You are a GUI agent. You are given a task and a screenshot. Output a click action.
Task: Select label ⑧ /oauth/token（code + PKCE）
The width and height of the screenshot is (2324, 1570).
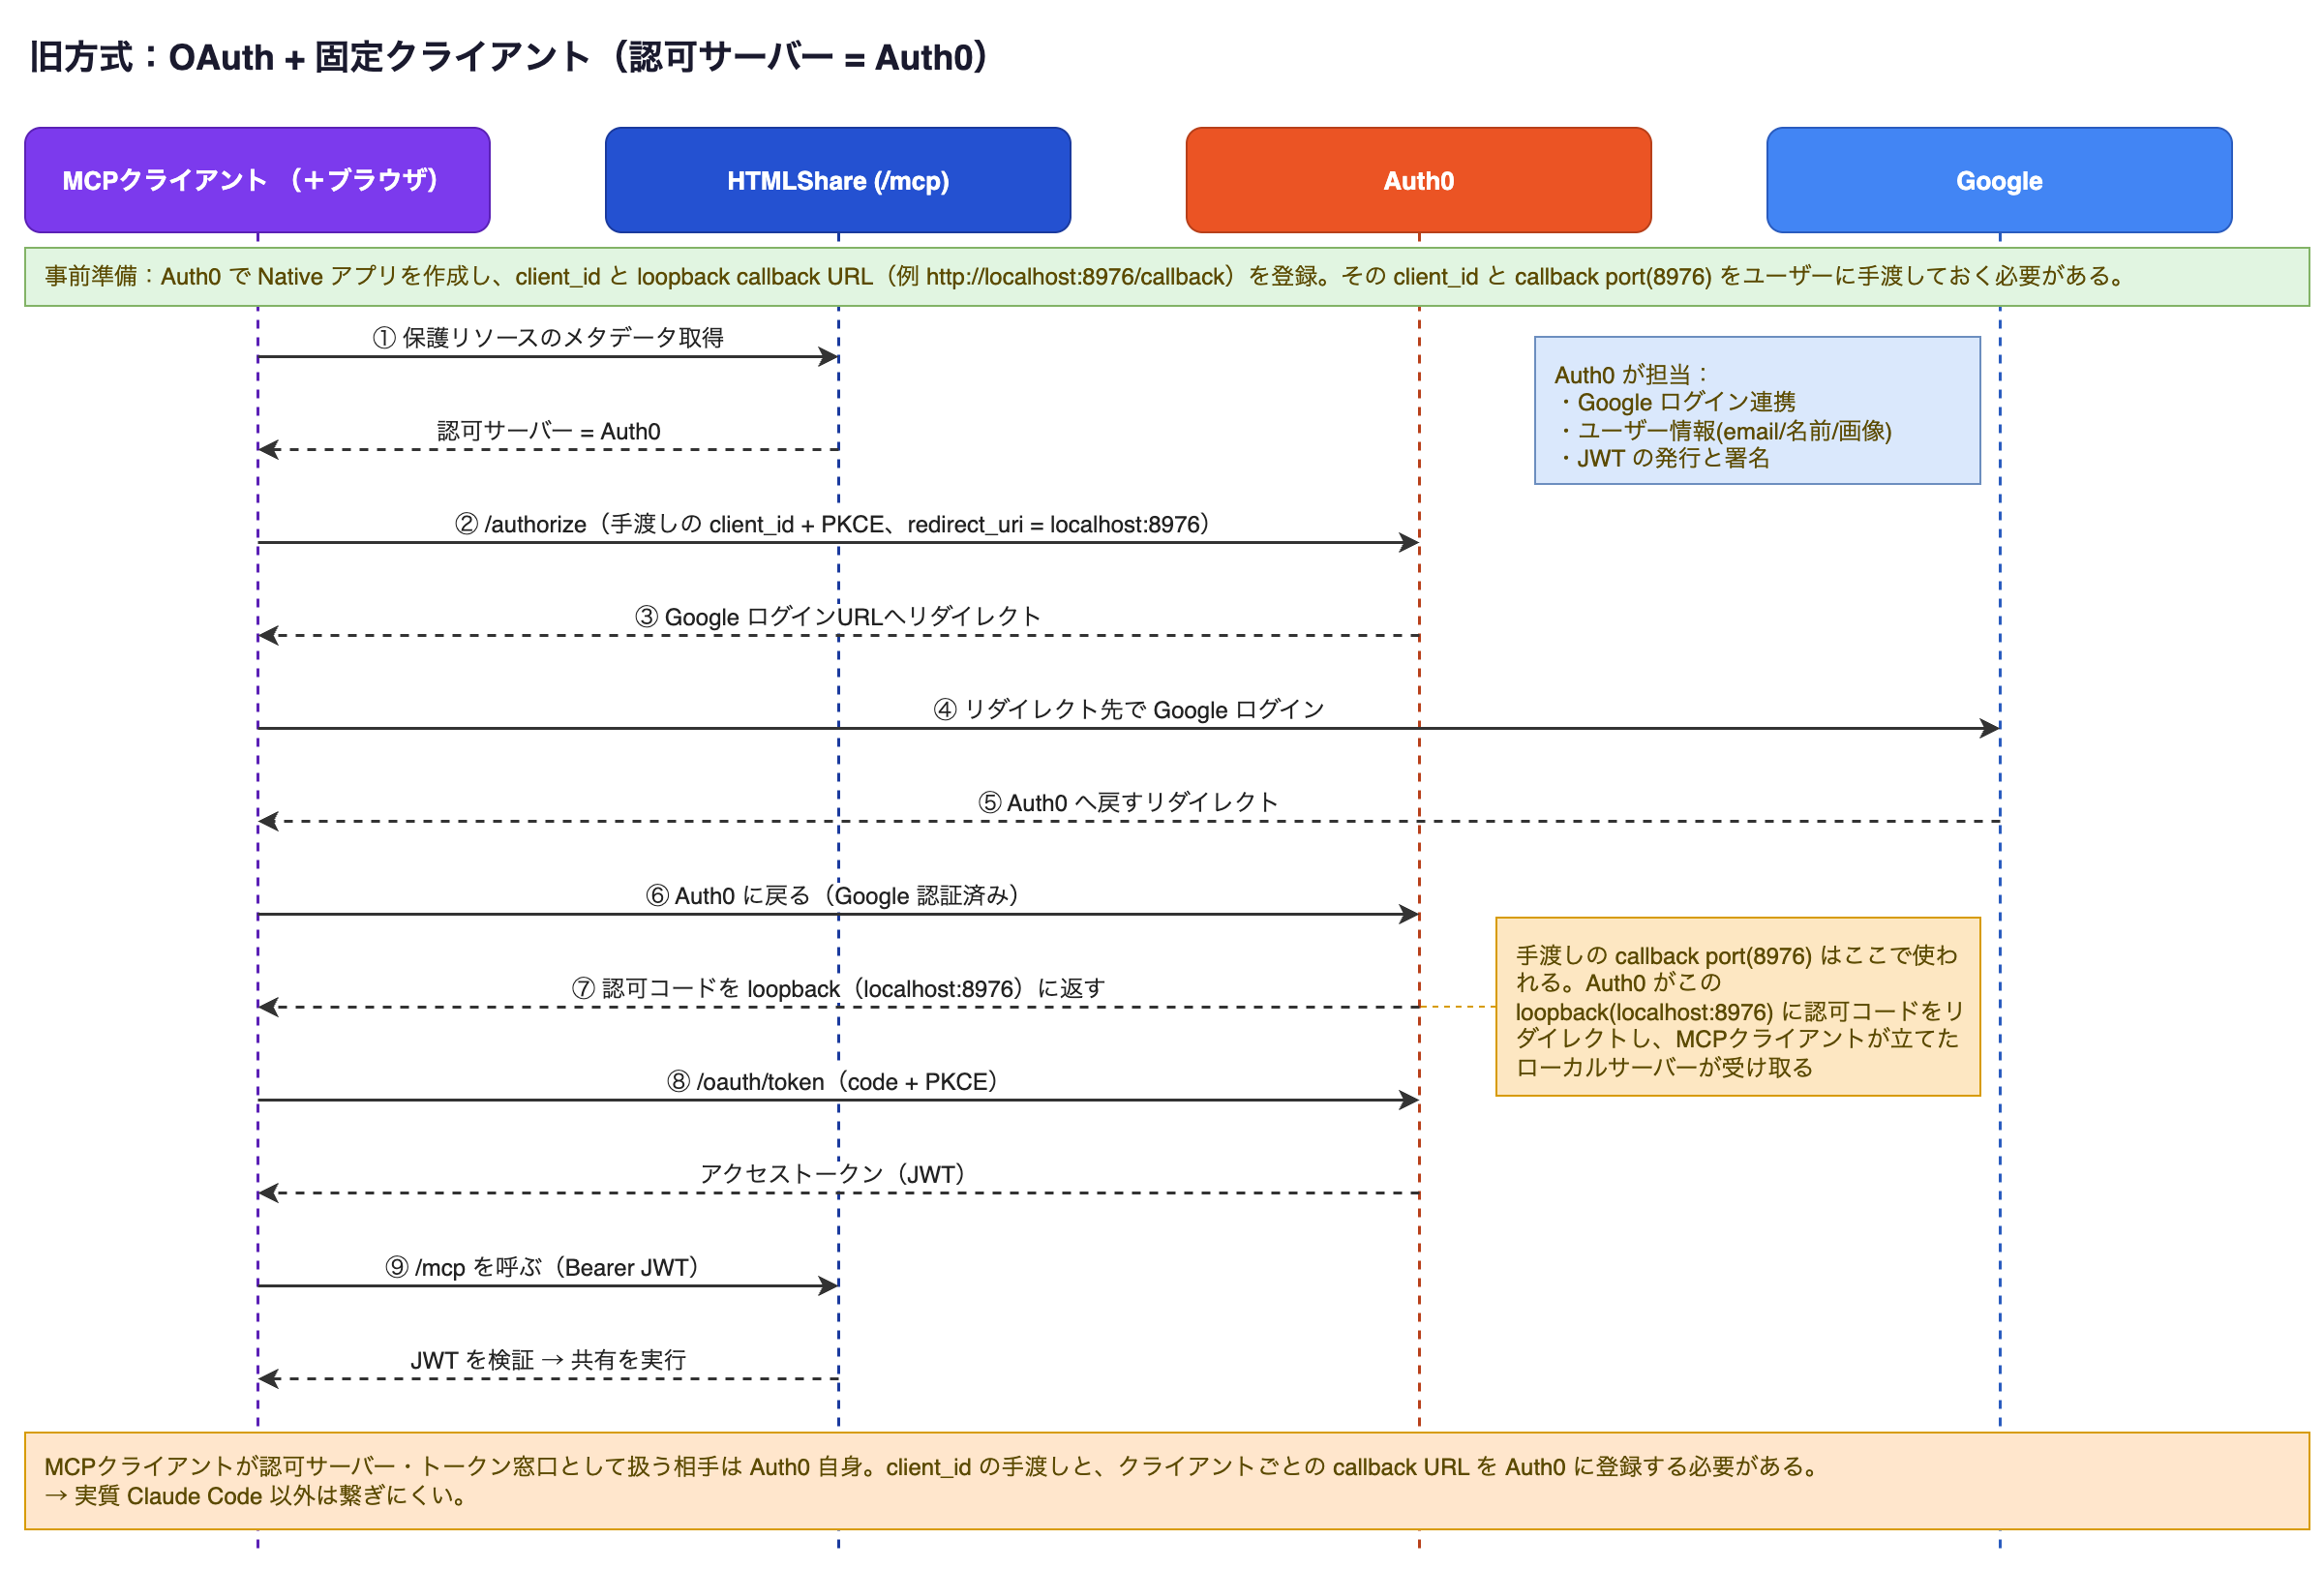coord(832,1082)
